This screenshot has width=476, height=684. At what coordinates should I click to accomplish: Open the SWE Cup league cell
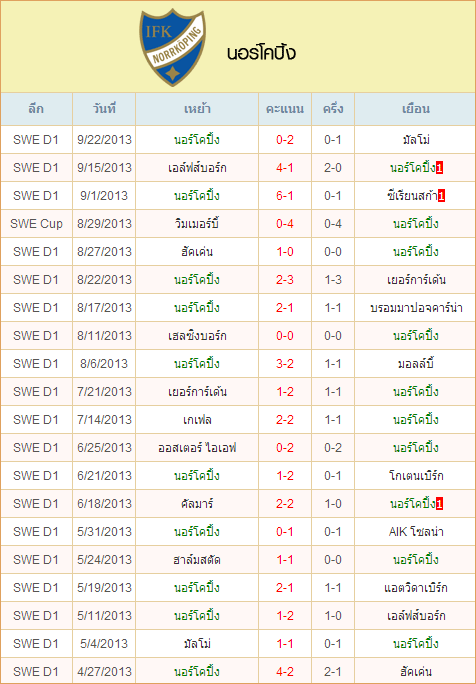[36, 224]
